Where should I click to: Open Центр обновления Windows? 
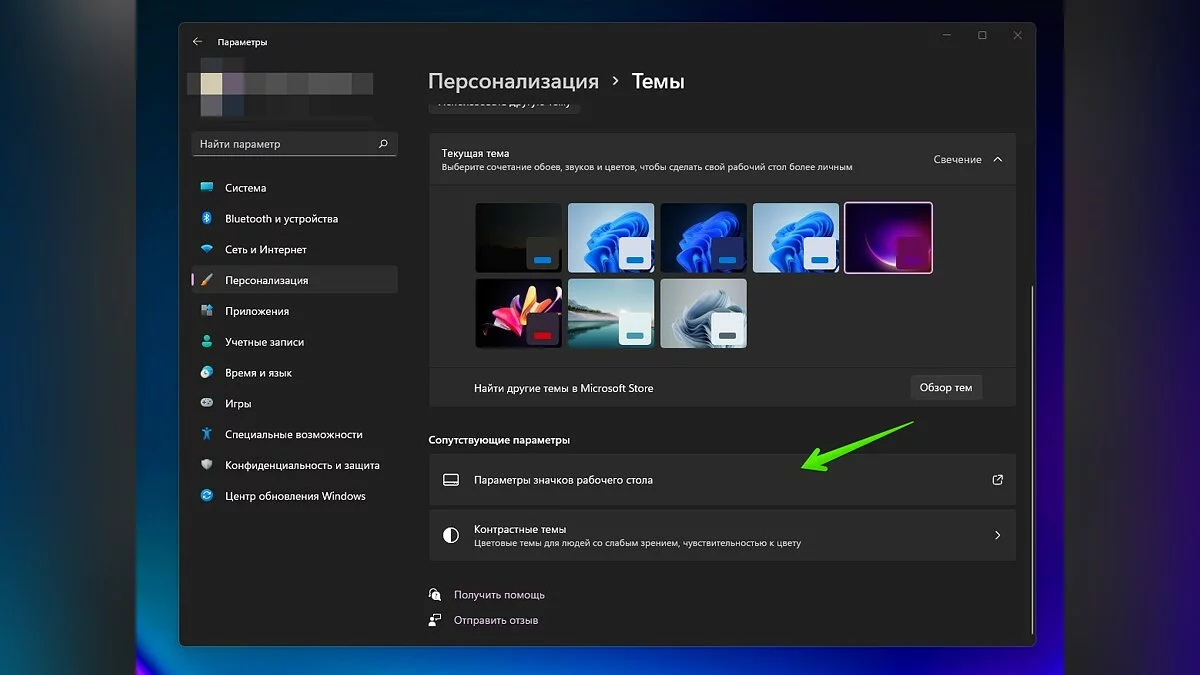coord(295,496)
